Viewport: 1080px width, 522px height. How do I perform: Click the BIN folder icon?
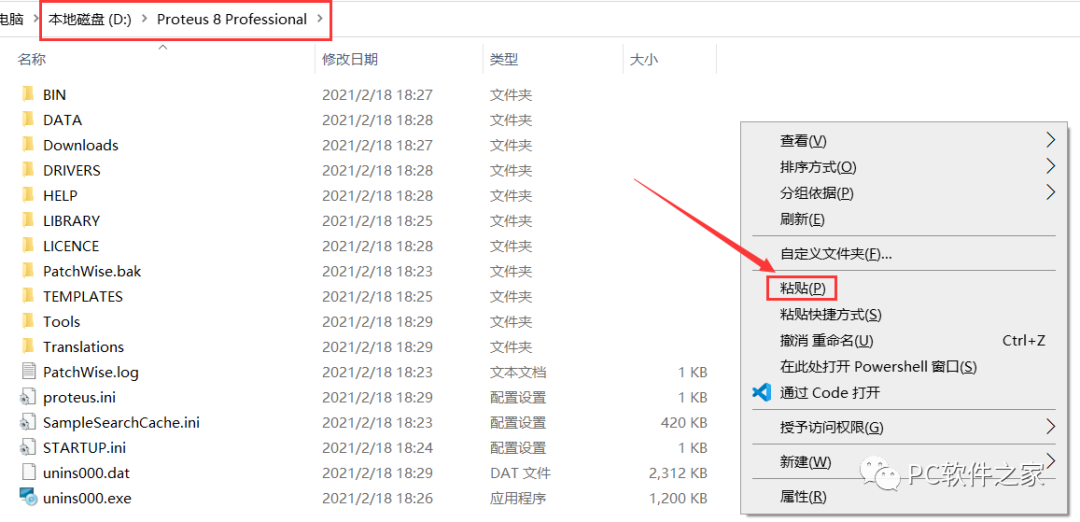point(28,94)
